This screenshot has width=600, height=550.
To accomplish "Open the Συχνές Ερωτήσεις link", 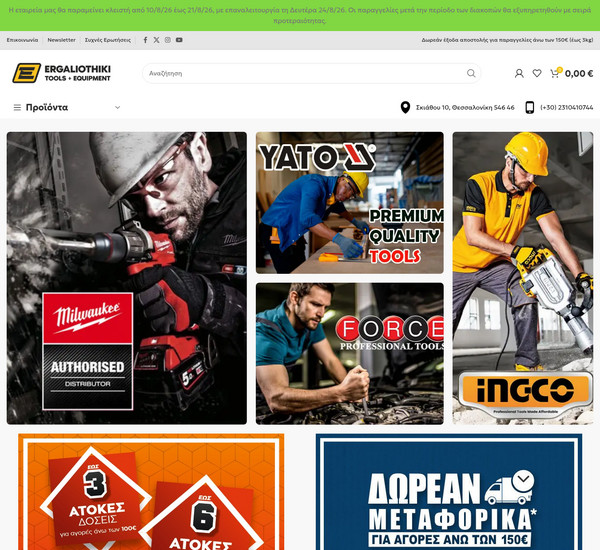I will point(108,40).
